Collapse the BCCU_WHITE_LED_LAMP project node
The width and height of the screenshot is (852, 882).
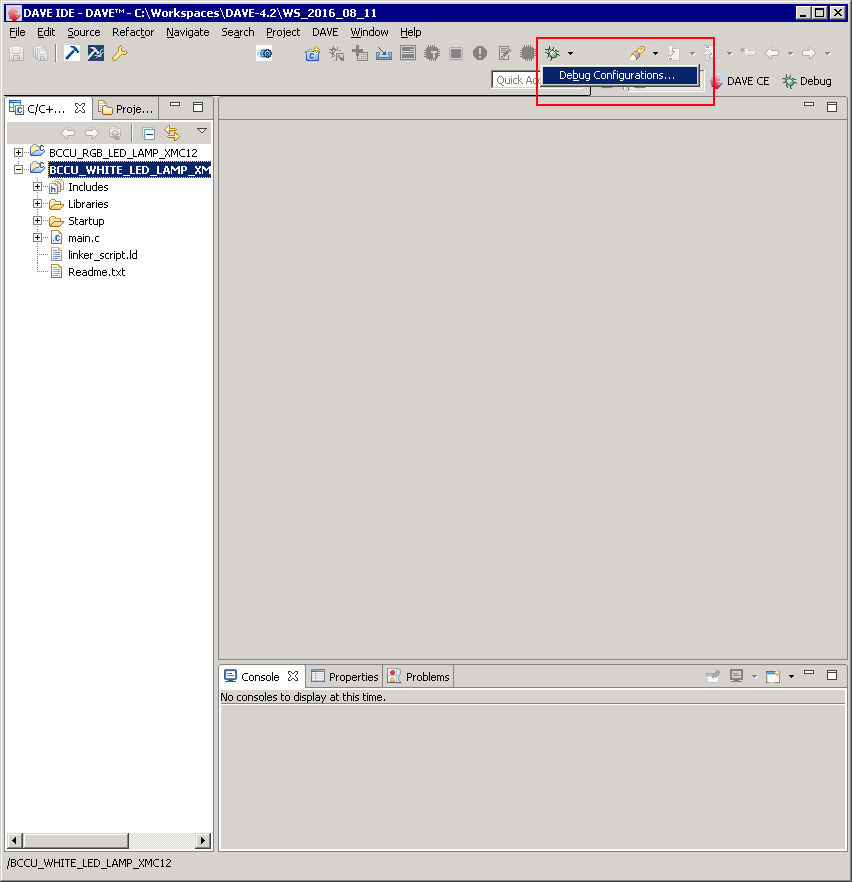[x=19, y=169]
